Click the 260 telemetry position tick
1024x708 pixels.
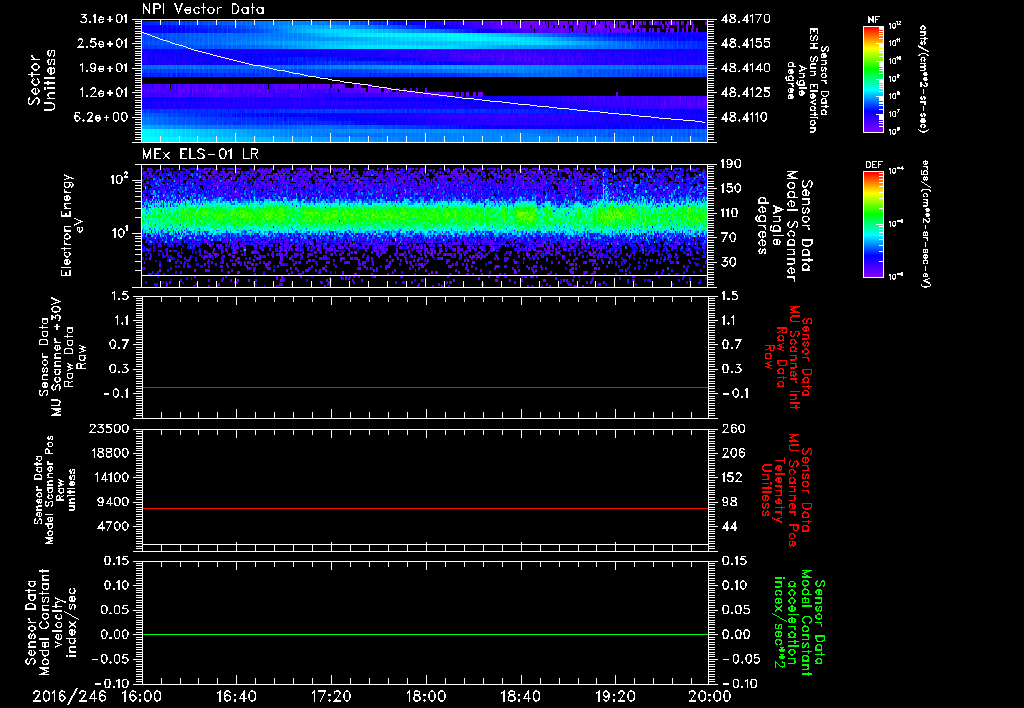[x=731, y=429]
